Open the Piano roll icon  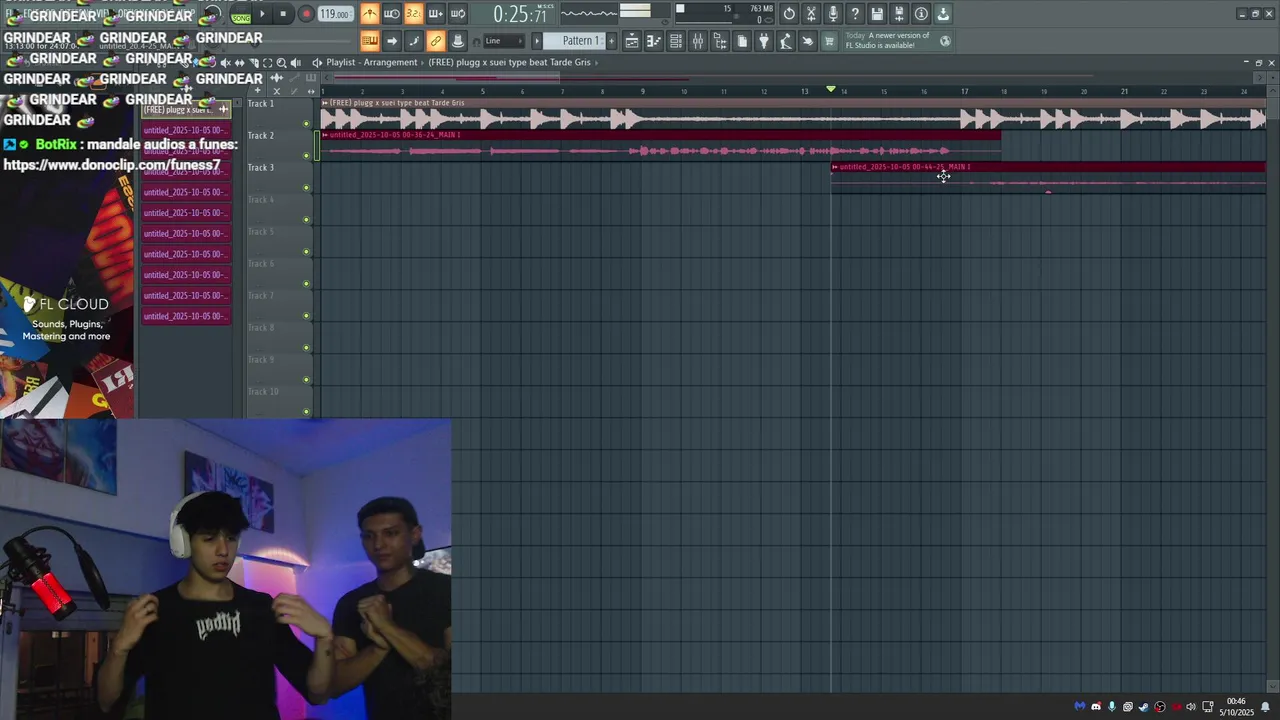(654, 41)
